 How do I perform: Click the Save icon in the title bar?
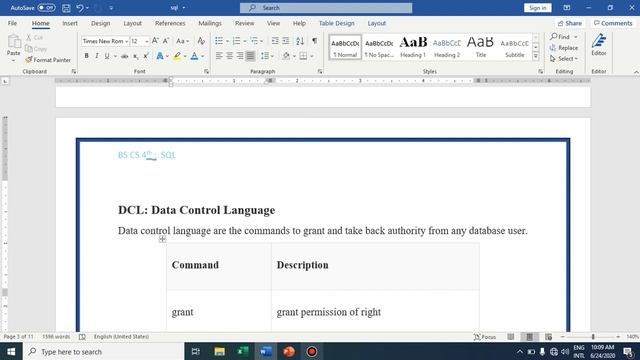[x=66, y=8]
